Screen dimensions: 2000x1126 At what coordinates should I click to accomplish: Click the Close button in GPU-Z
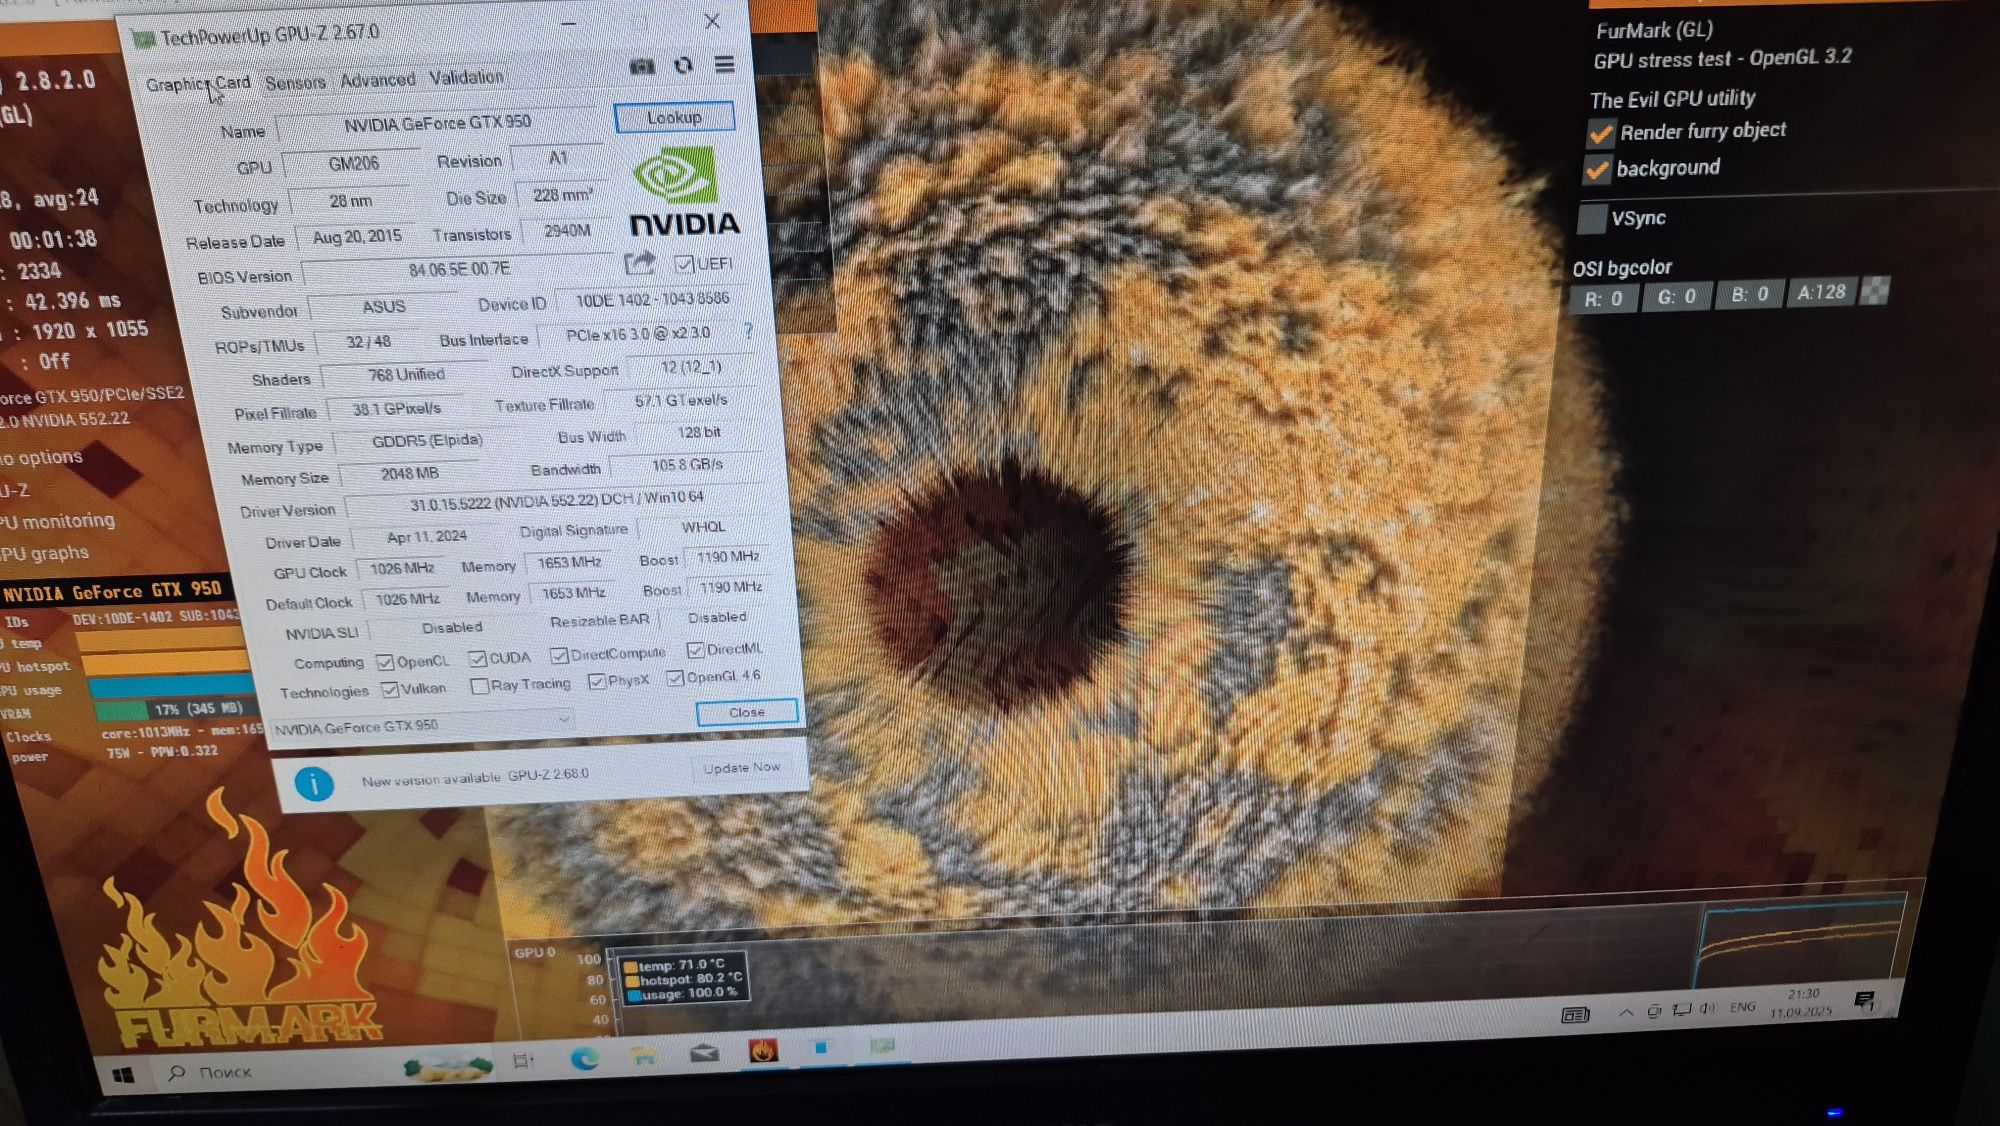click(746, 712)
